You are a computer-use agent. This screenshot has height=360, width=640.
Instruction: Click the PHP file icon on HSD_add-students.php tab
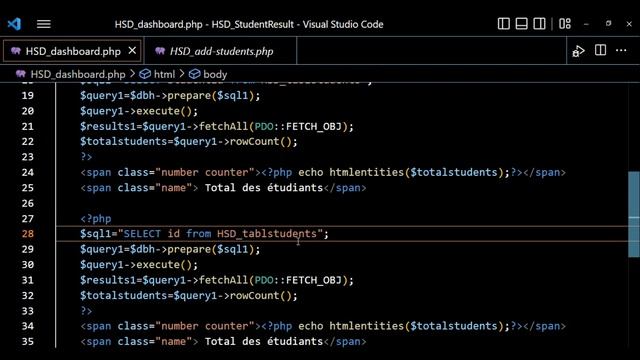tap(160, 51)
